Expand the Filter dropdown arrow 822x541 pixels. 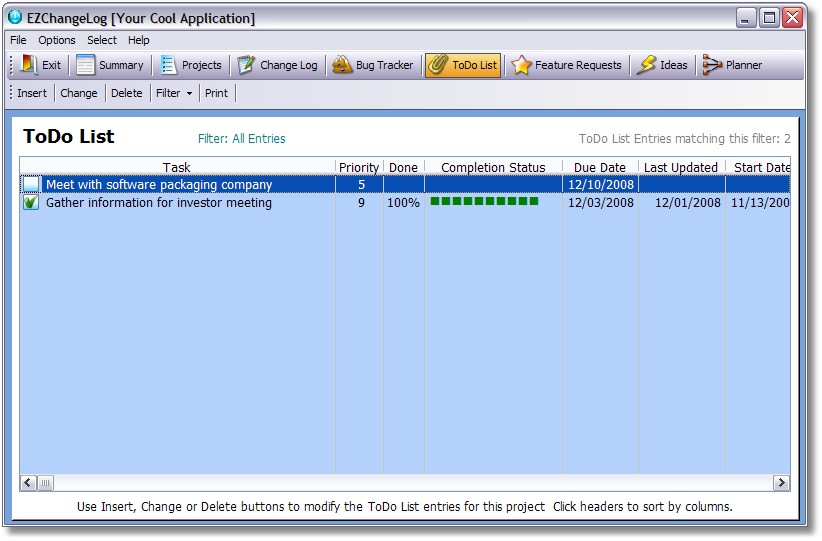(189, 93)
